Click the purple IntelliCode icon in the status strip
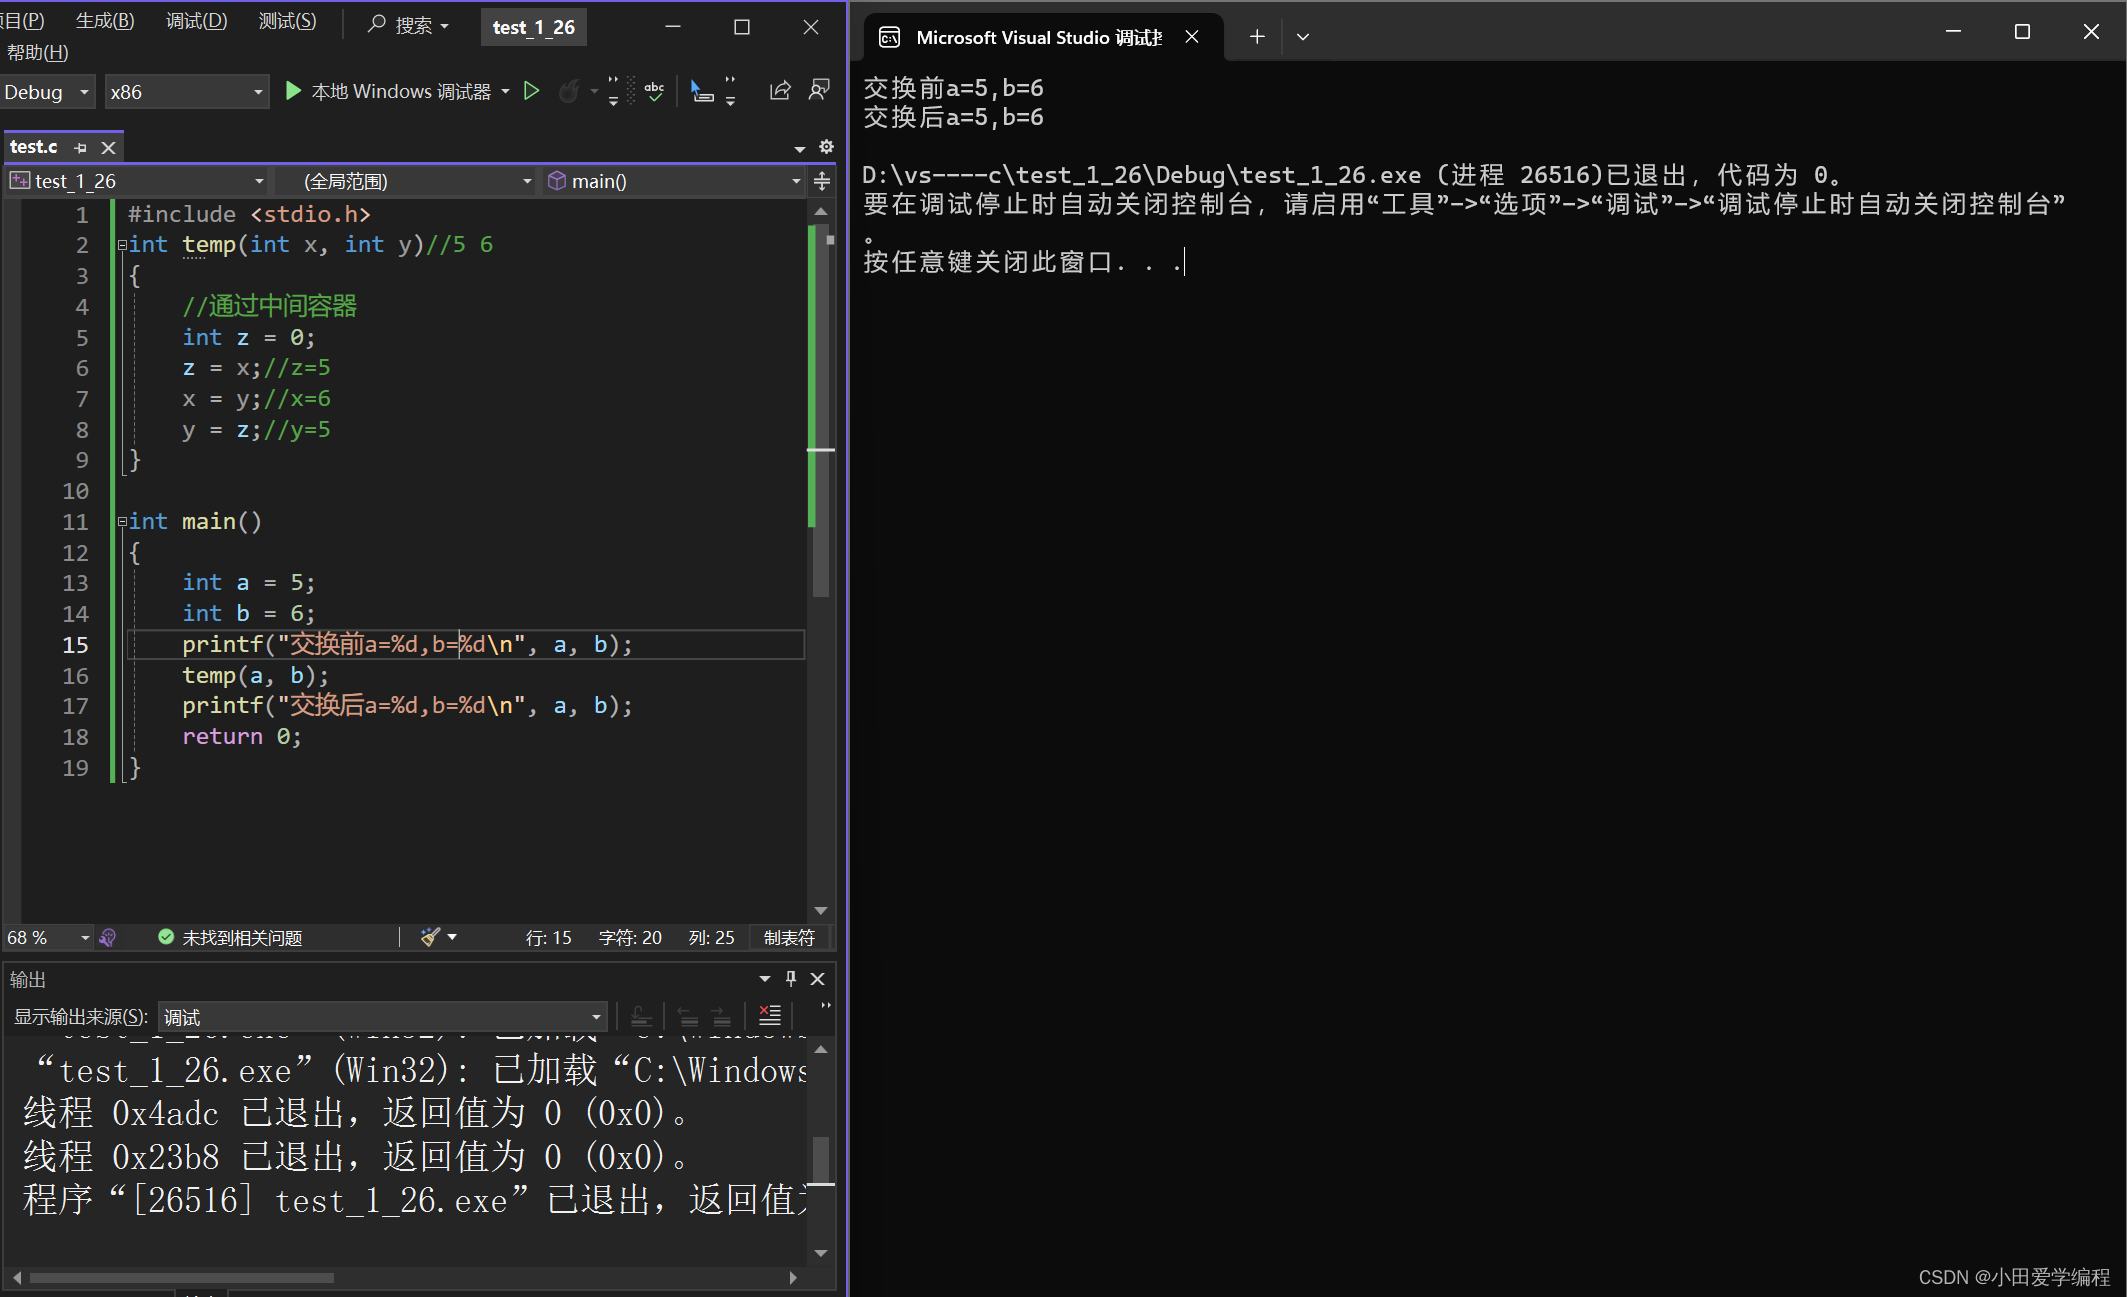 pyautogui.click(x=108, y=937)
